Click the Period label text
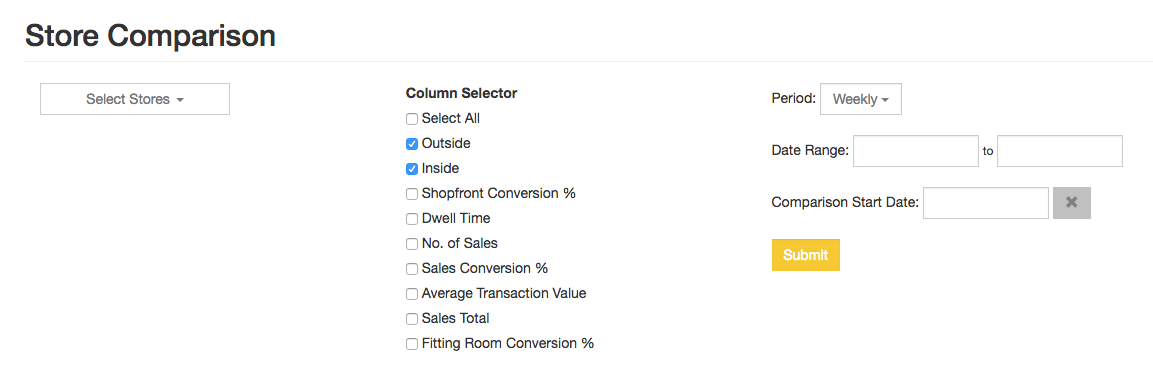The width and height of the screenshot is (1153, 368). [x=793, y=99]
